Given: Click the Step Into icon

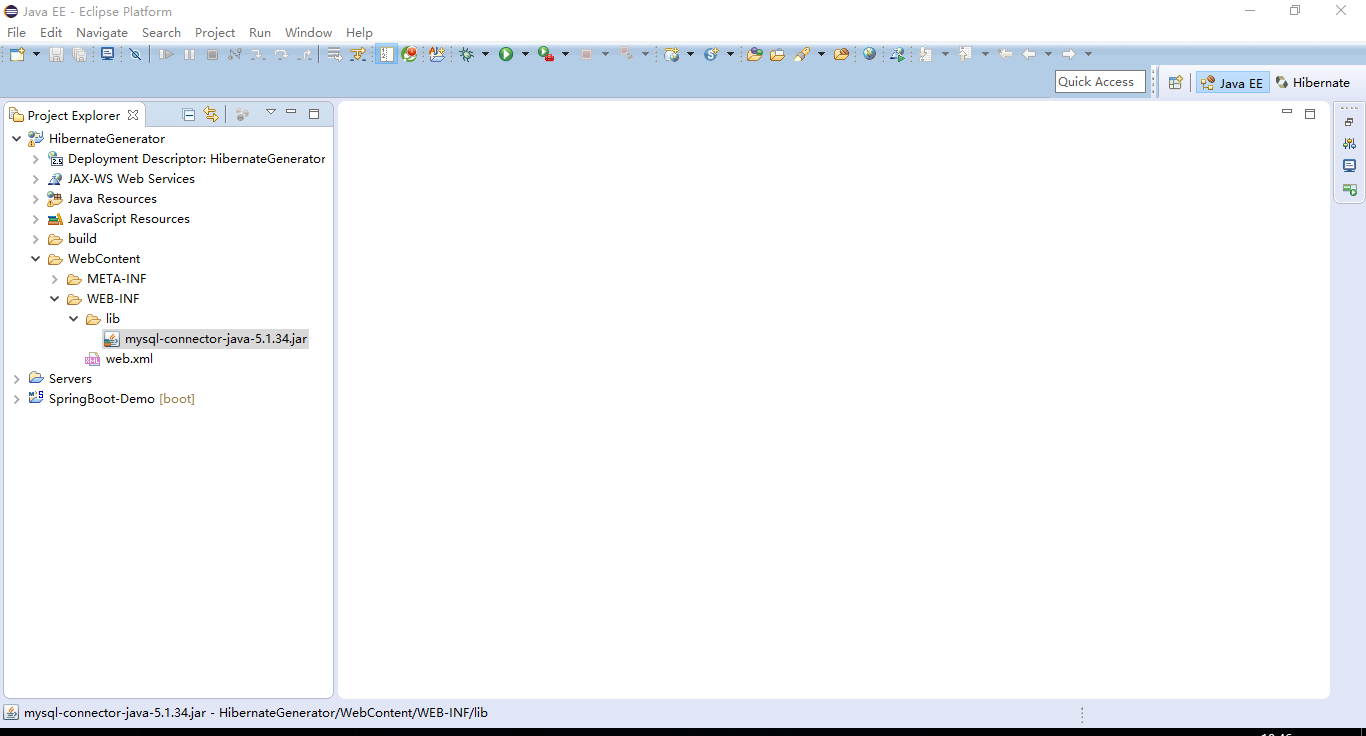Looking at the screenshot, I should [258, 54].
